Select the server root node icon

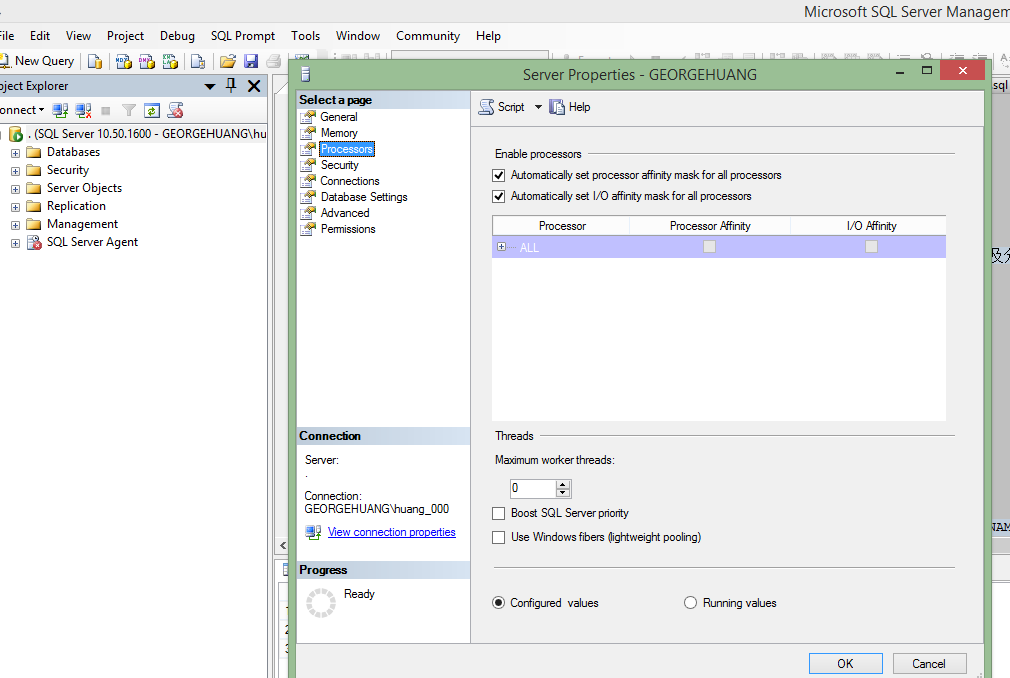coord(16,134)
